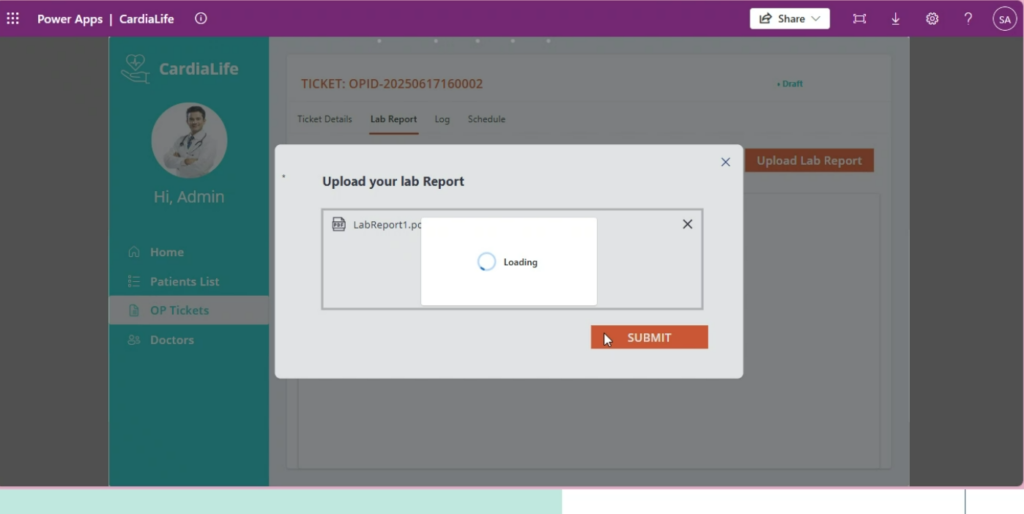1024x514 pixels.
Task: Open the SA account avatar
Action: [x=1004, y=19]
